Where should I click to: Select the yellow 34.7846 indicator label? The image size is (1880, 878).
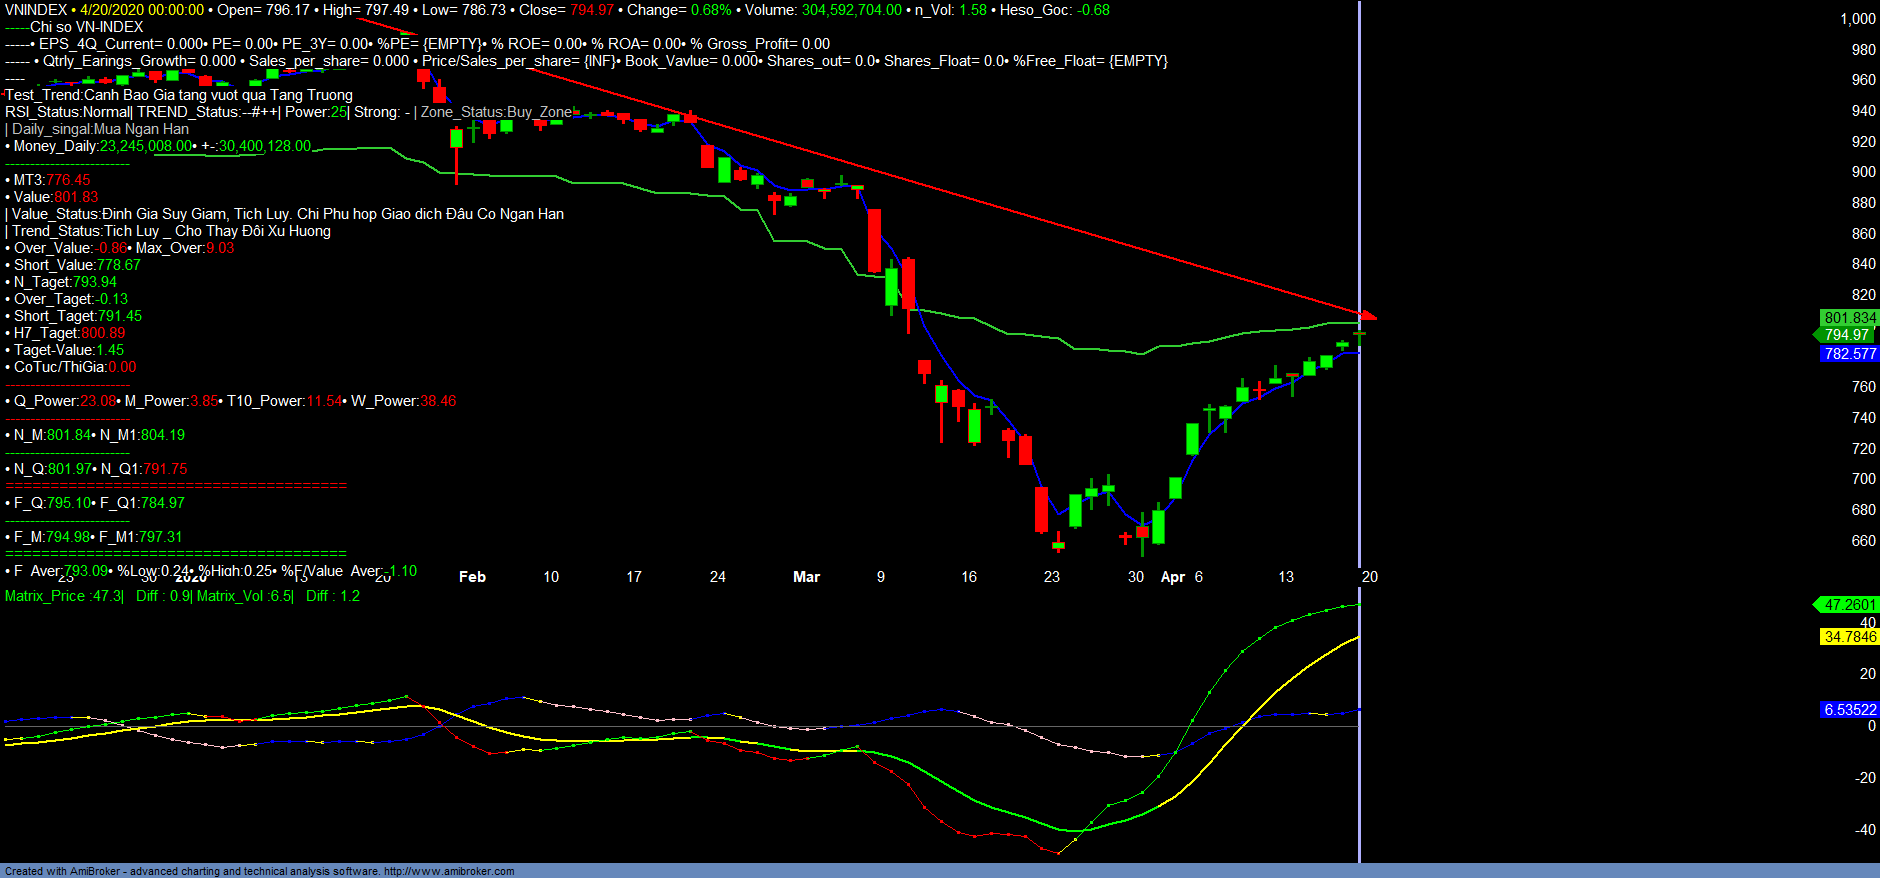1849,637
